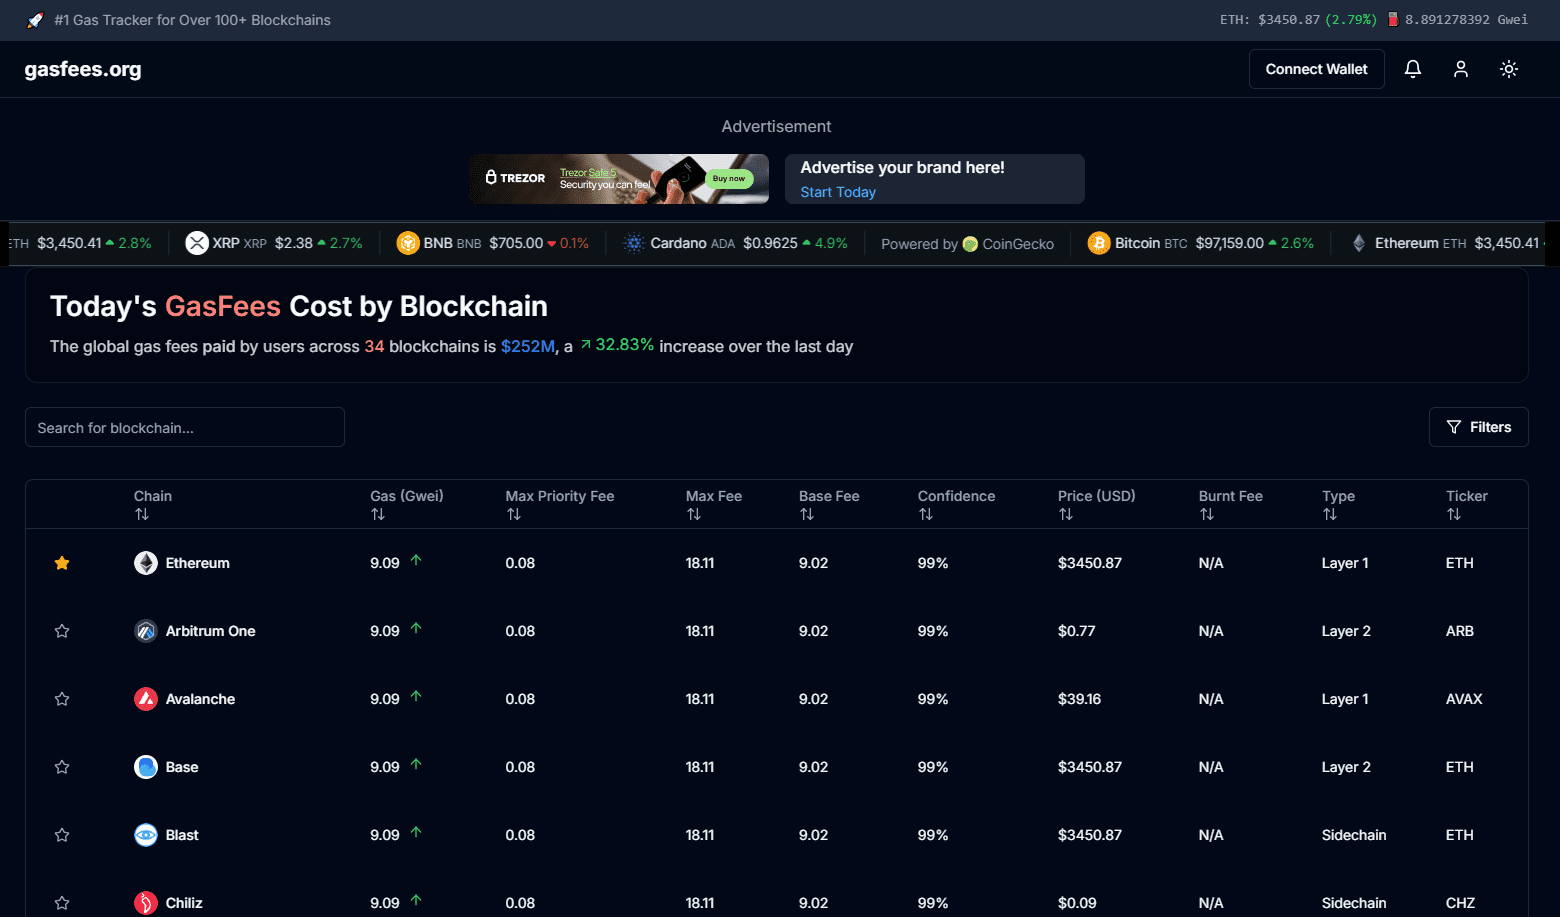Viewport: 1560px width, 917px height.
Task: Sort by the Type column
Action: (1330, 514)
